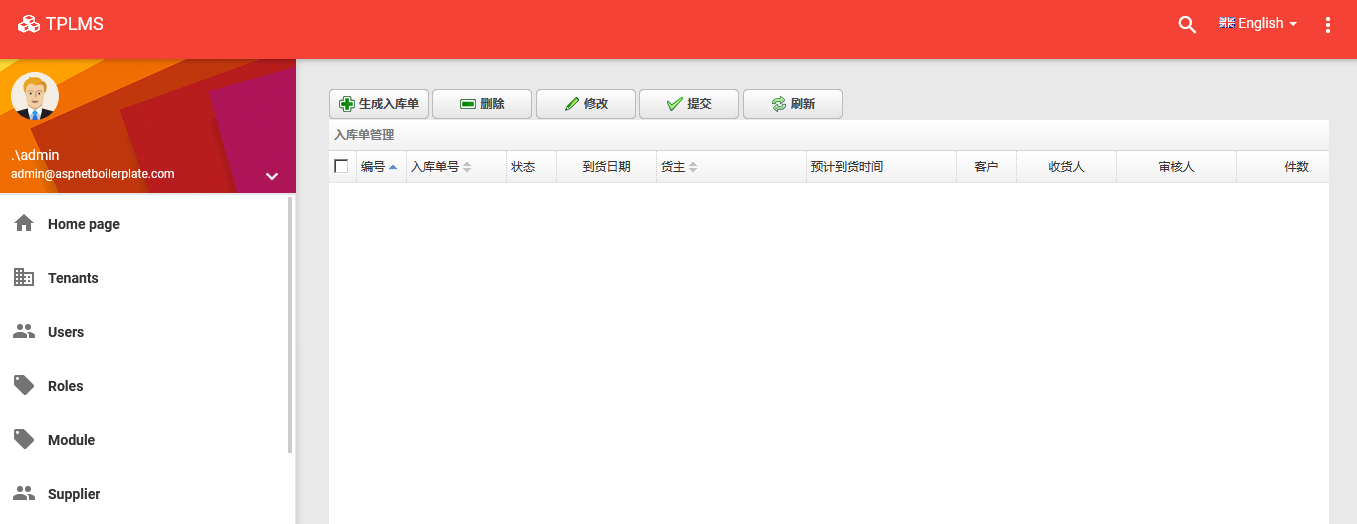1357x524 pixels.
Task: Expand the admin profile chevron
Action: coord(272,176)
